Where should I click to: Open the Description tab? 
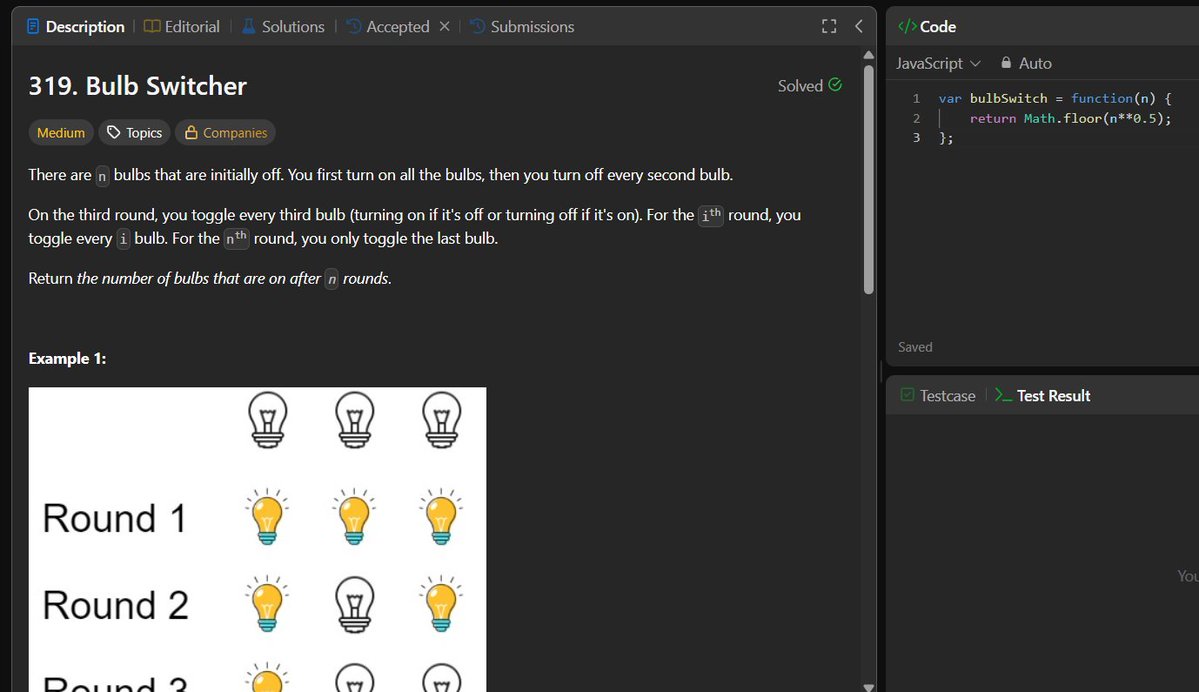(75, 27)
